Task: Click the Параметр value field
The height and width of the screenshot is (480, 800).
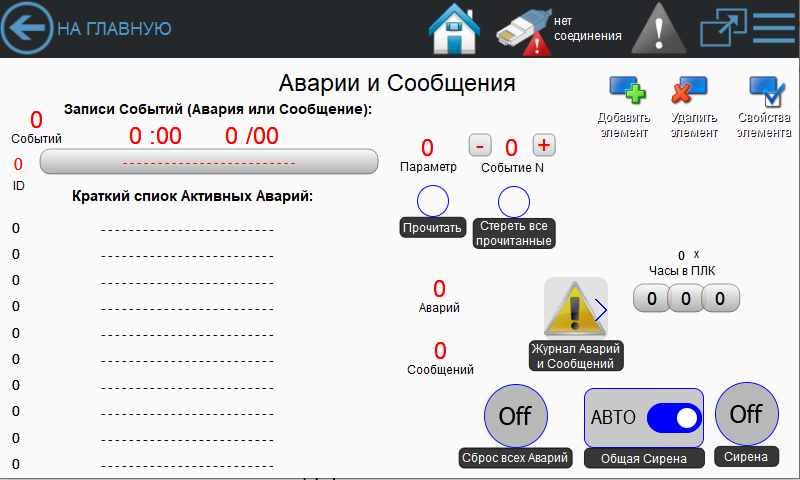Action: pyautogui.click(x=427, y=148)
